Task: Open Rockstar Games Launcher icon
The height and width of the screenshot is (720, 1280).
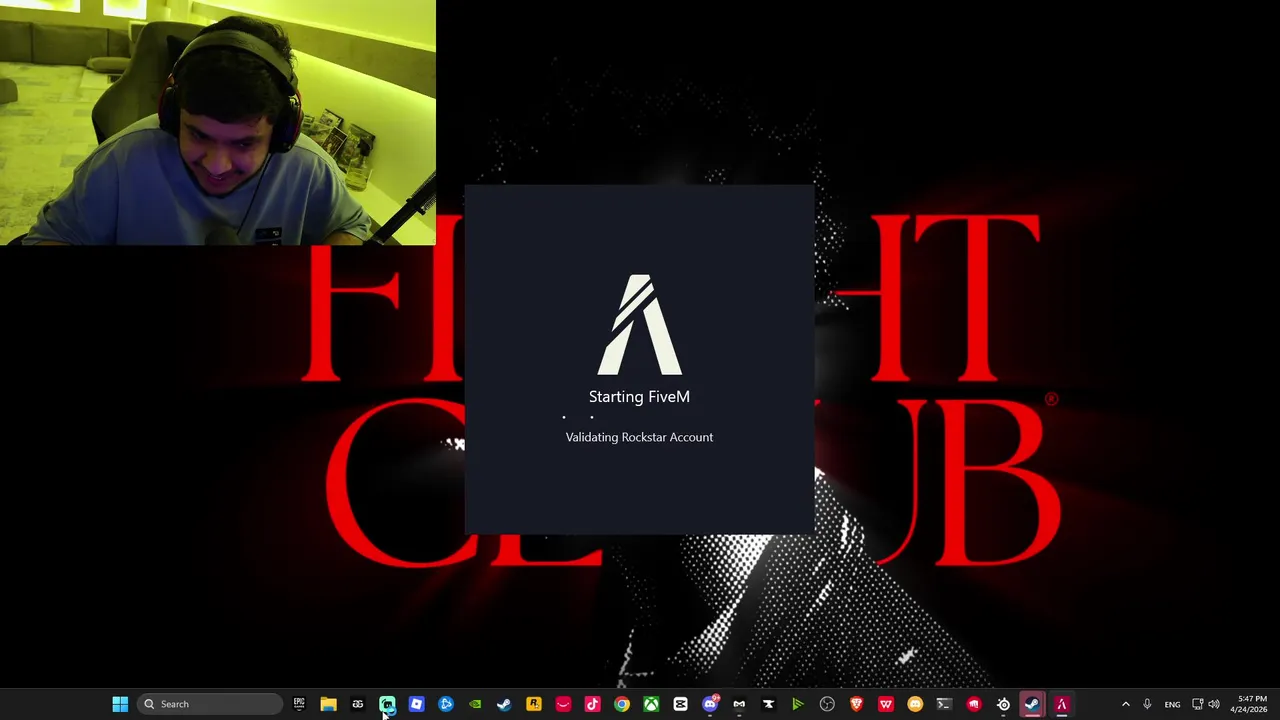Action: 534,704
